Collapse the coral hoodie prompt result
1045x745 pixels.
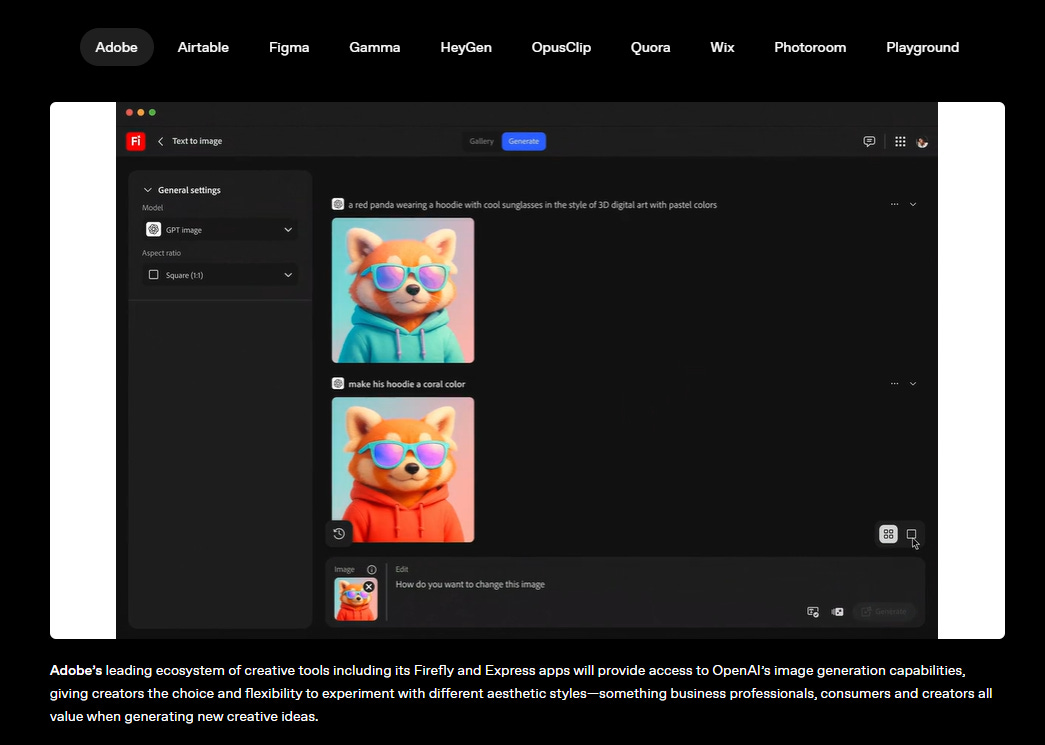913,383
